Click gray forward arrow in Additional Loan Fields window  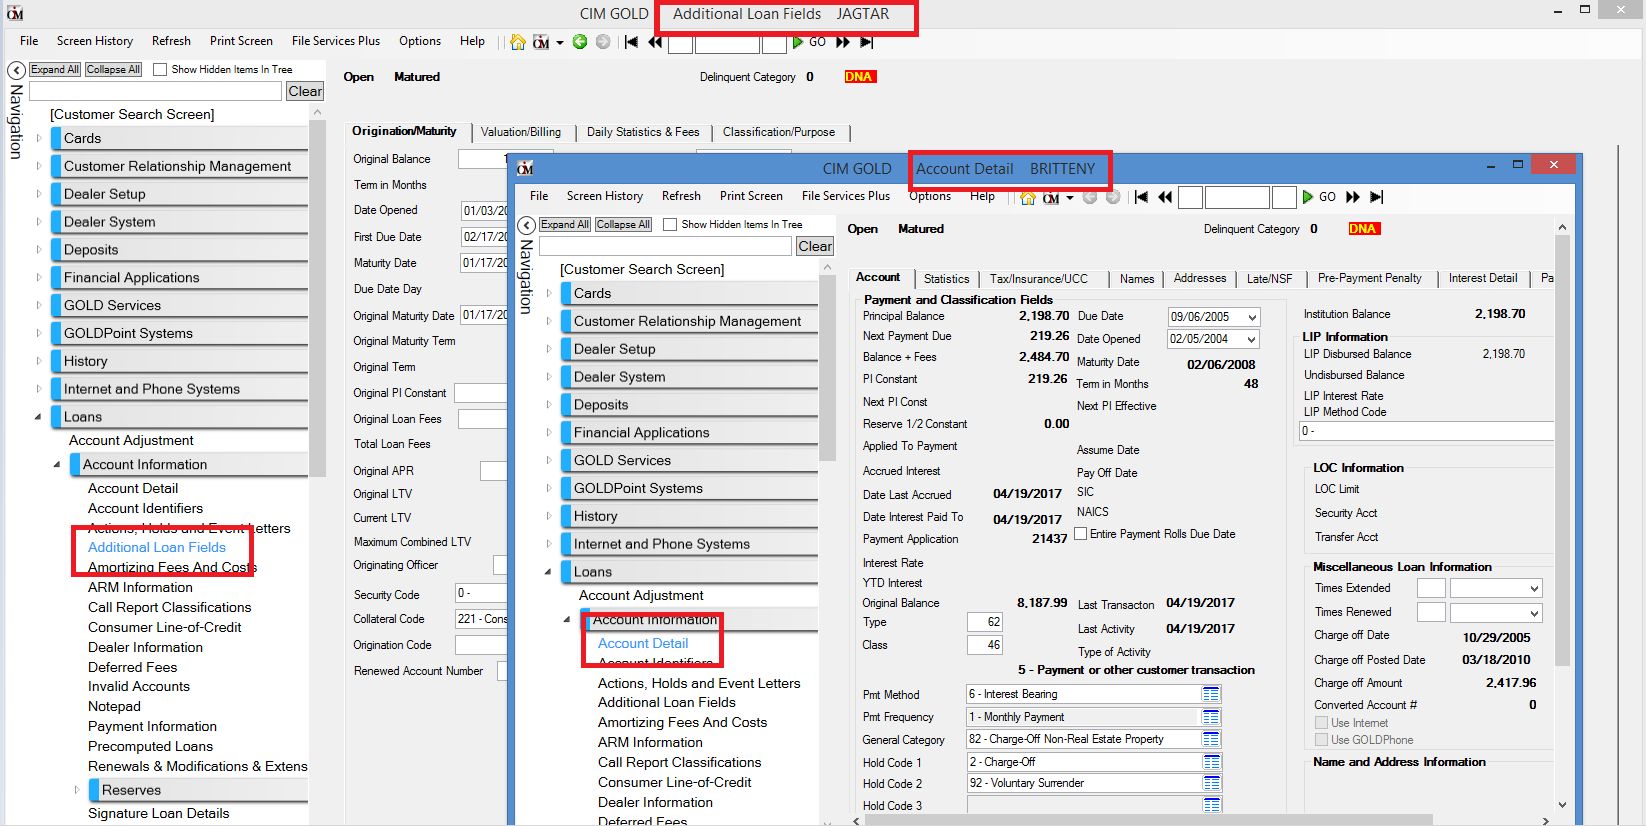(x=603, y=42)
